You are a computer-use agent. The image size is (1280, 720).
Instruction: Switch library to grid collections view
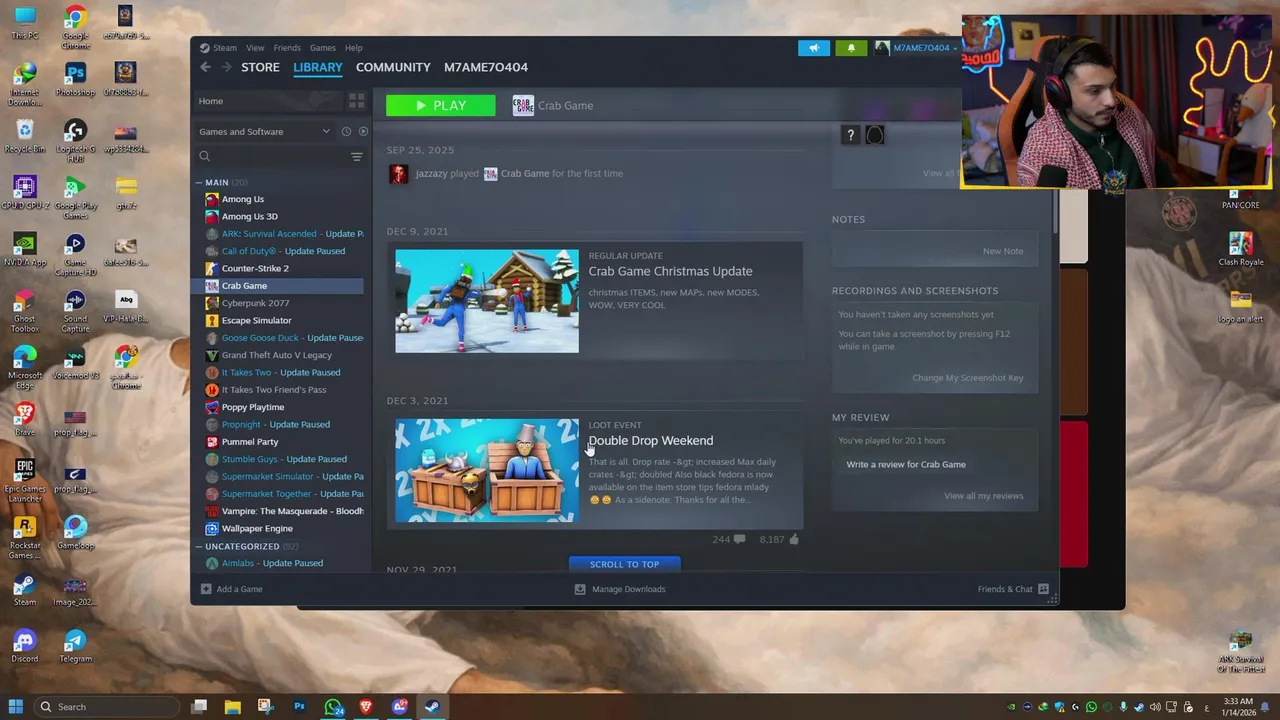tap(356, 101)
